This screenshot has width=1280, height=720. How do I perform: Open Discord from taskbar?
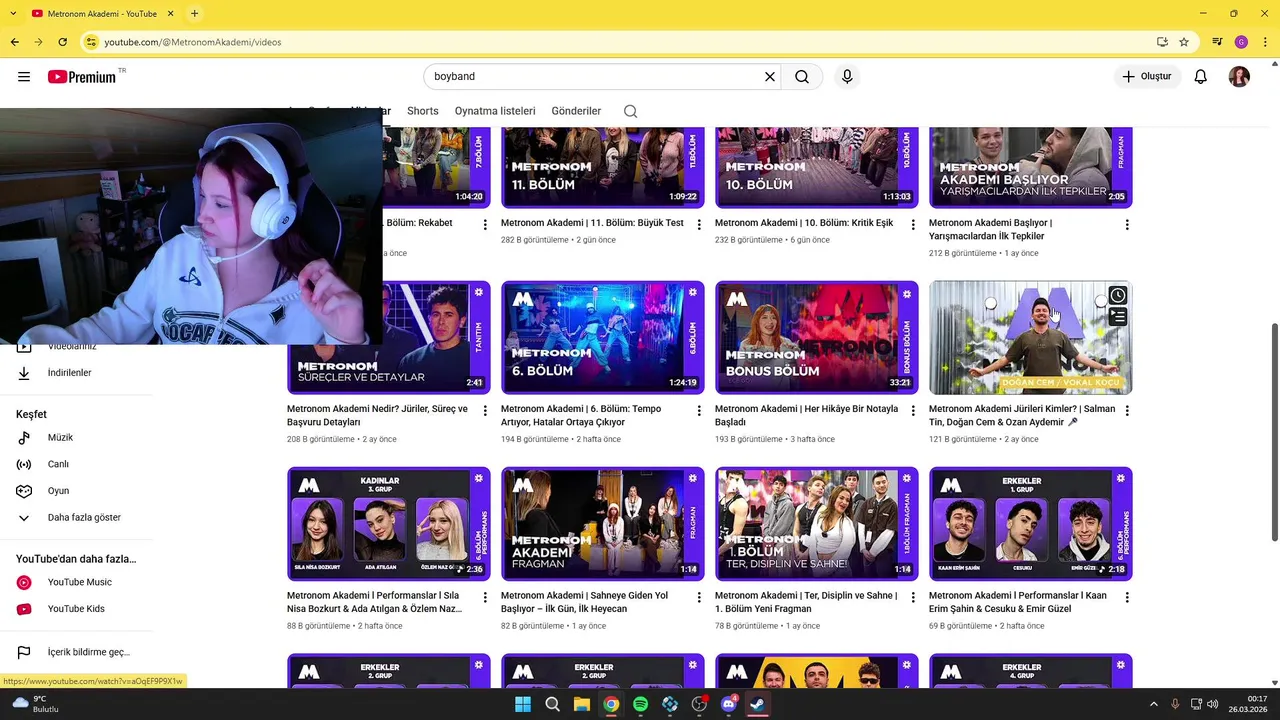(729, 704)
